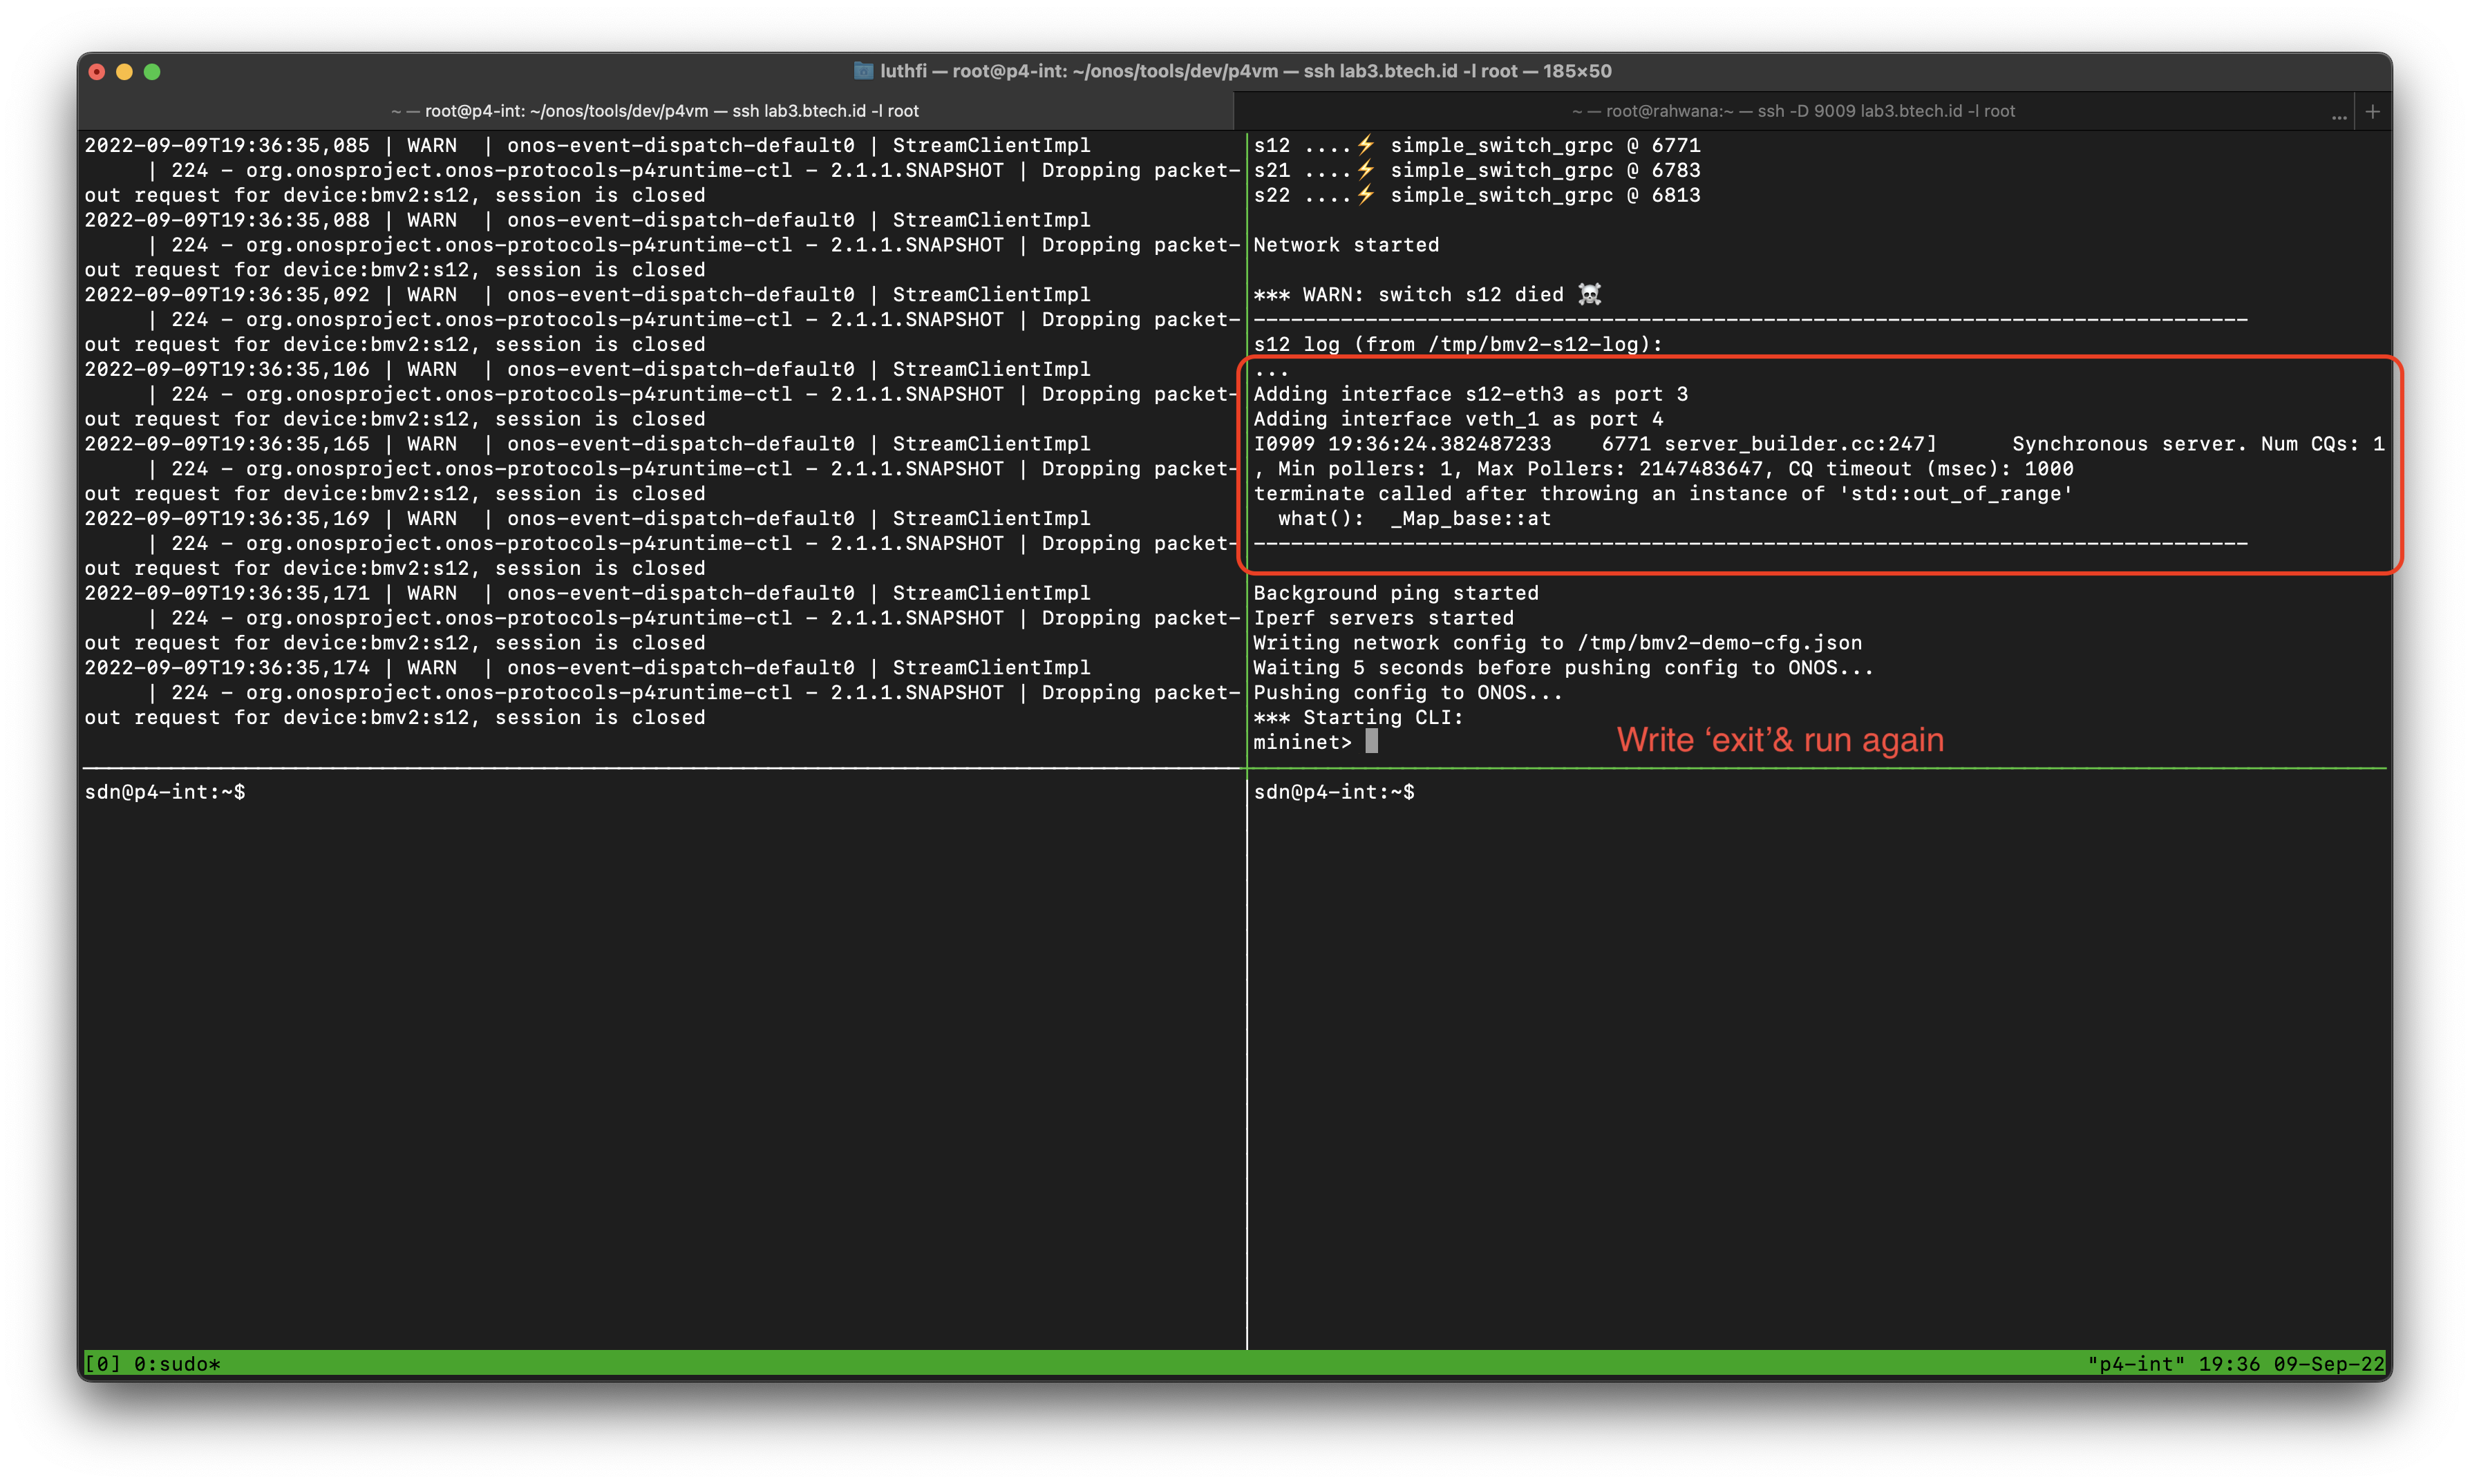Click 's12 log (from /tmp/bmv2-s12-log):' line
2470x1484 pixels.
pyautogui.click(x=1458, y=345)
